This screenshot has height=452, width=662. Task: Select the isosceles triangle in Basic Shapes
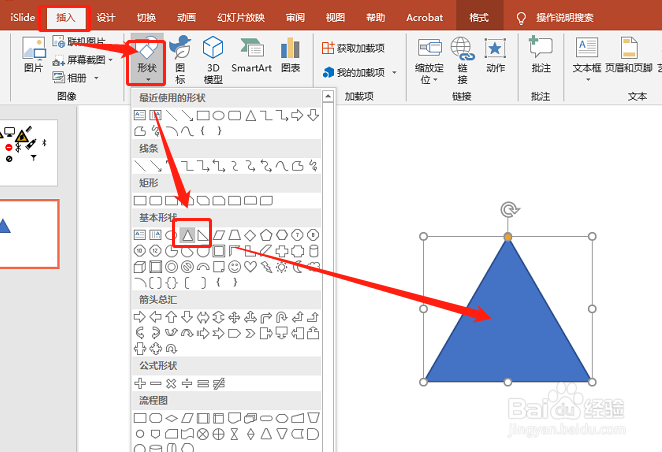pos(187,235)
